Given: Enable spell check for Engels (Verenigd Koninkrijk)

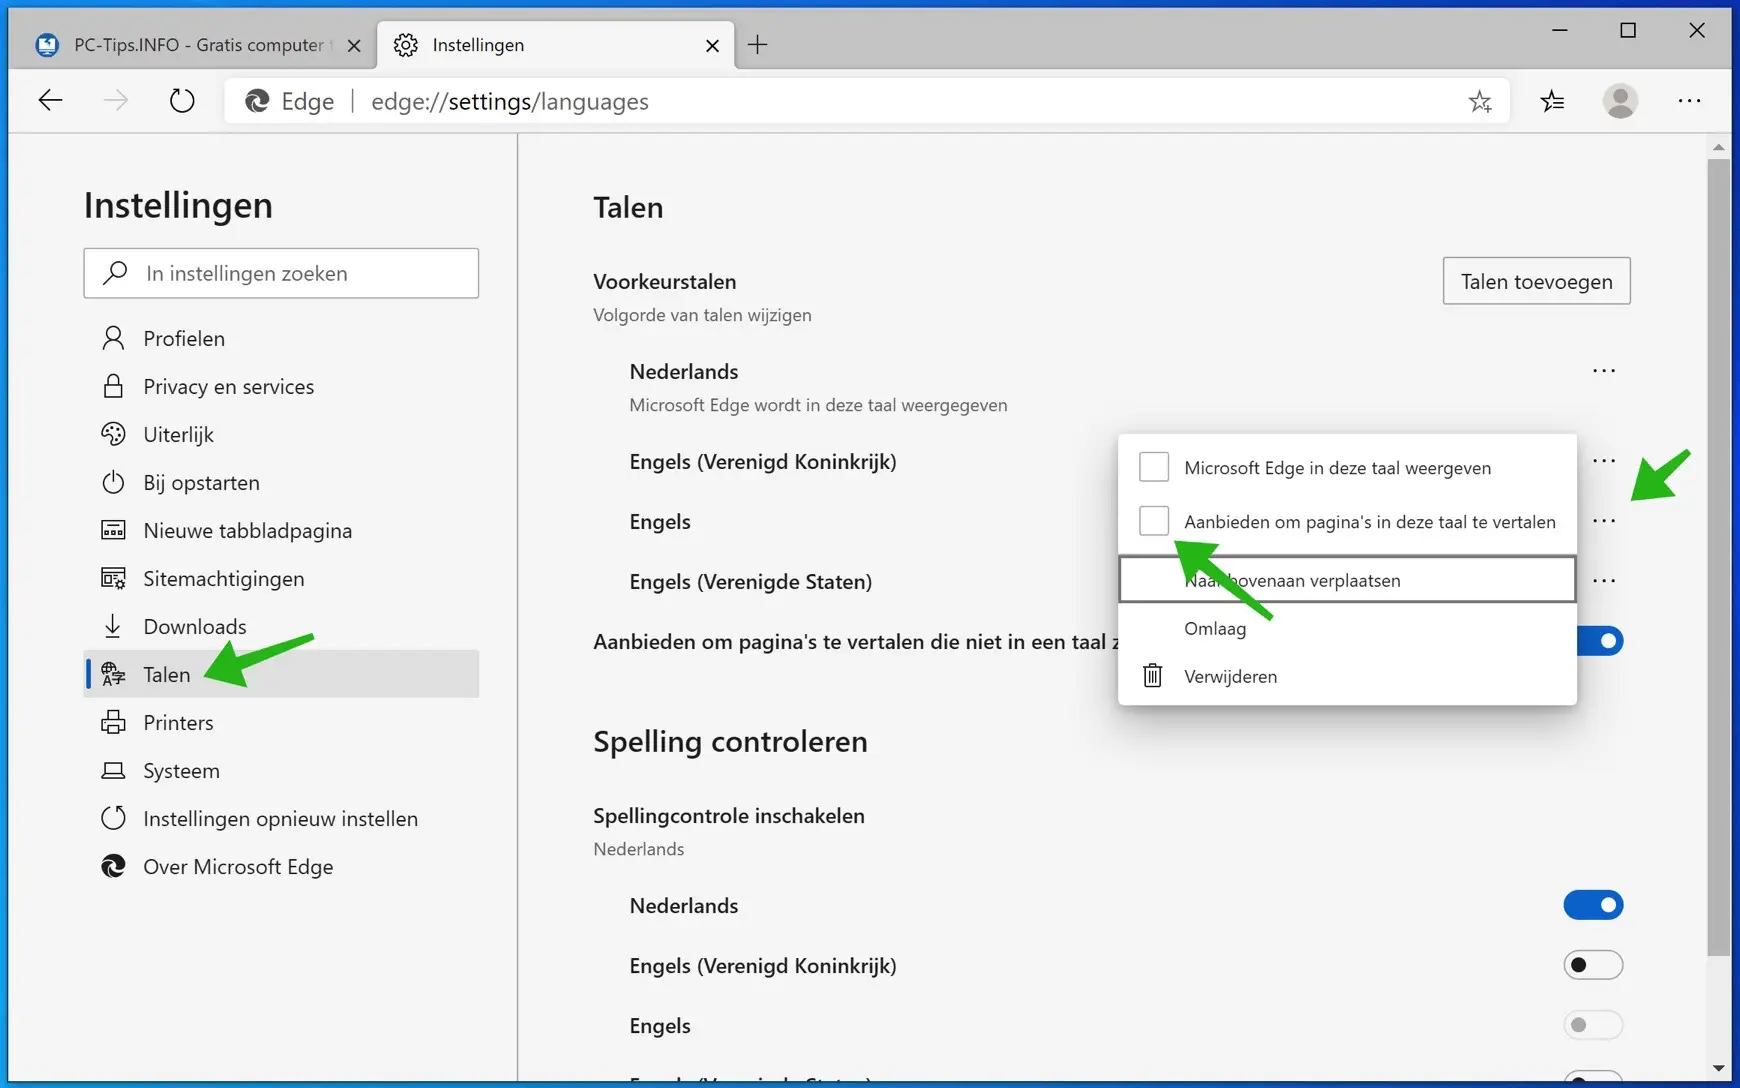Looking at the screenshot, I should tap(1593, 965).
